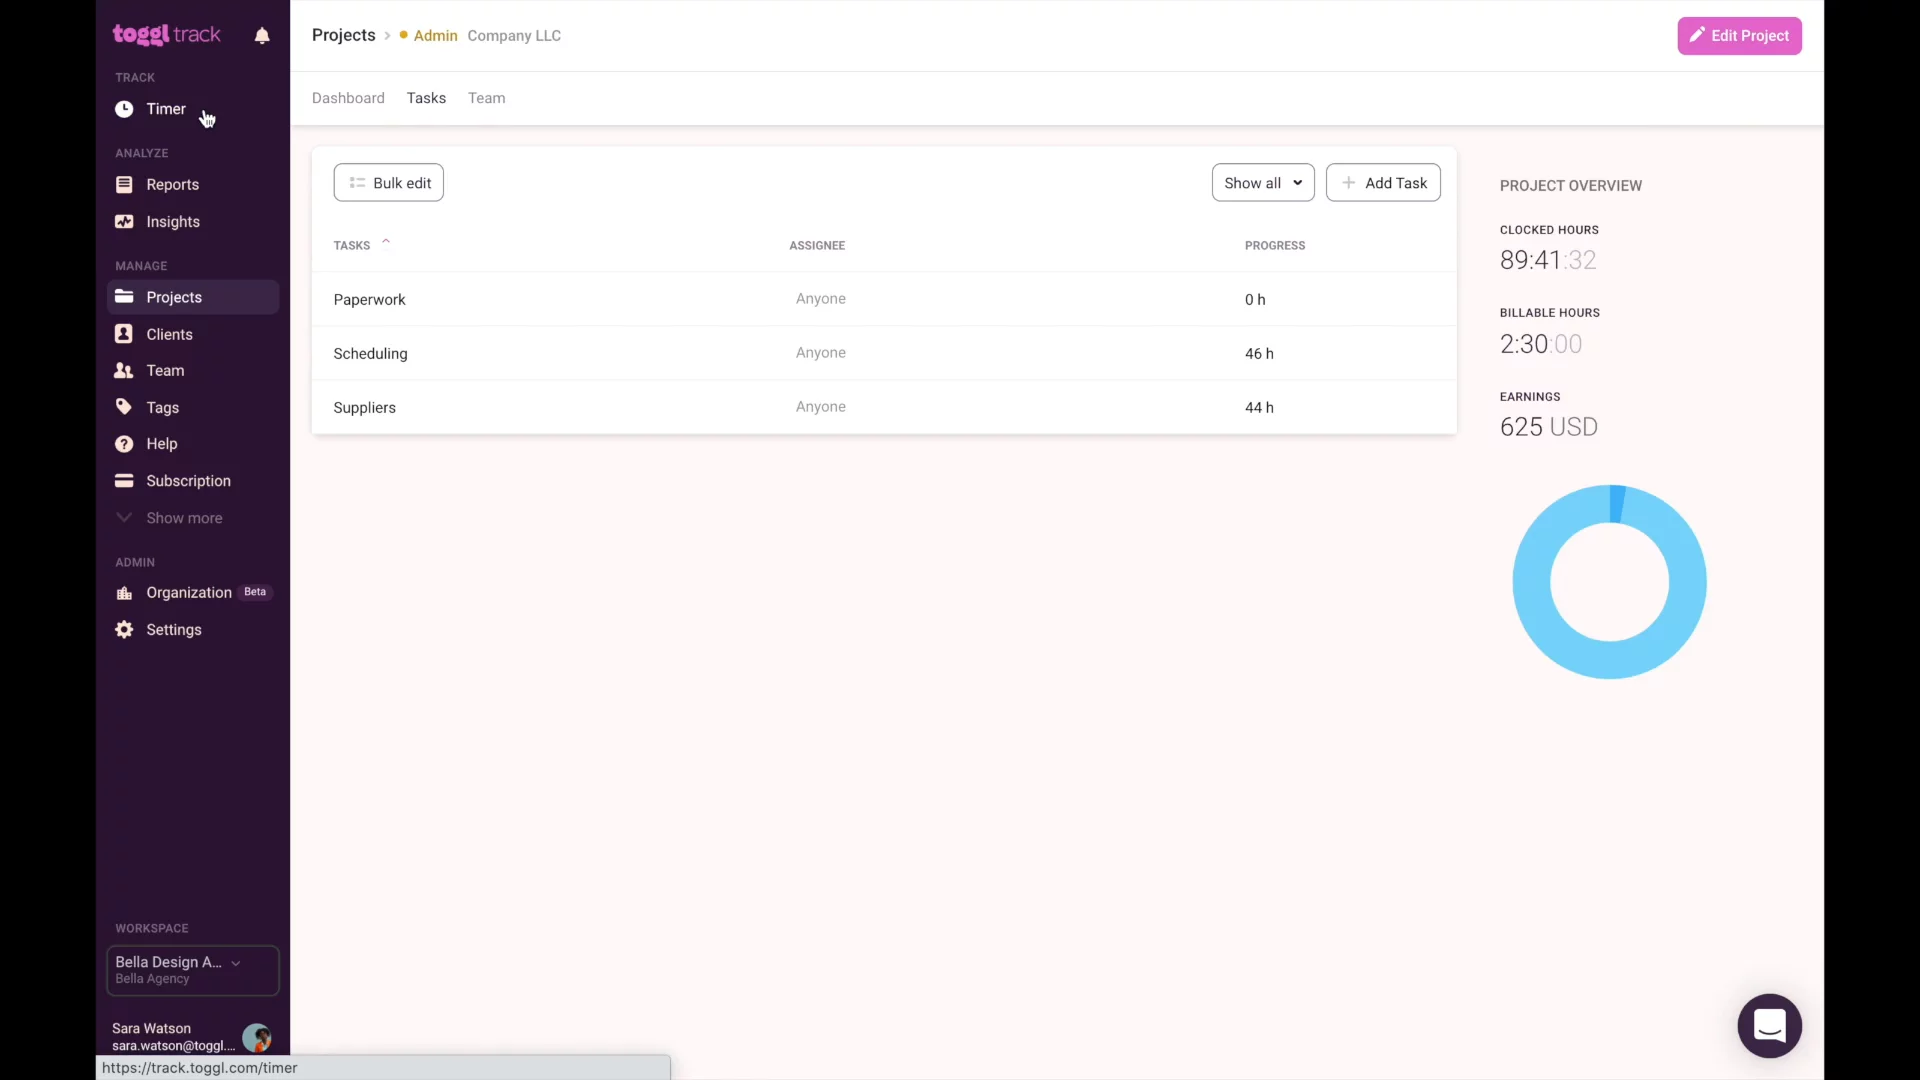The image size is (1920, 1080).
Task: Open Help question mark icon
Action: [x=124, y=444]
